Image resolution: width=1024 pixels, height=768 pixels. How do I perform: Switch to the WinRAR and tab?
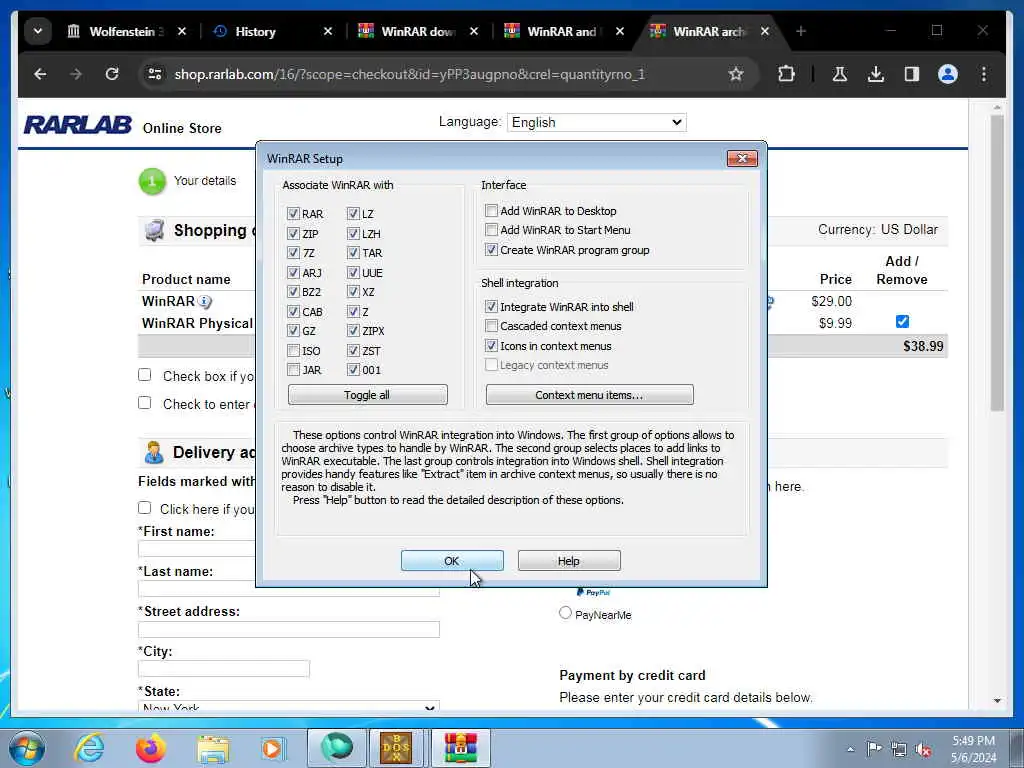coord(564,31)
